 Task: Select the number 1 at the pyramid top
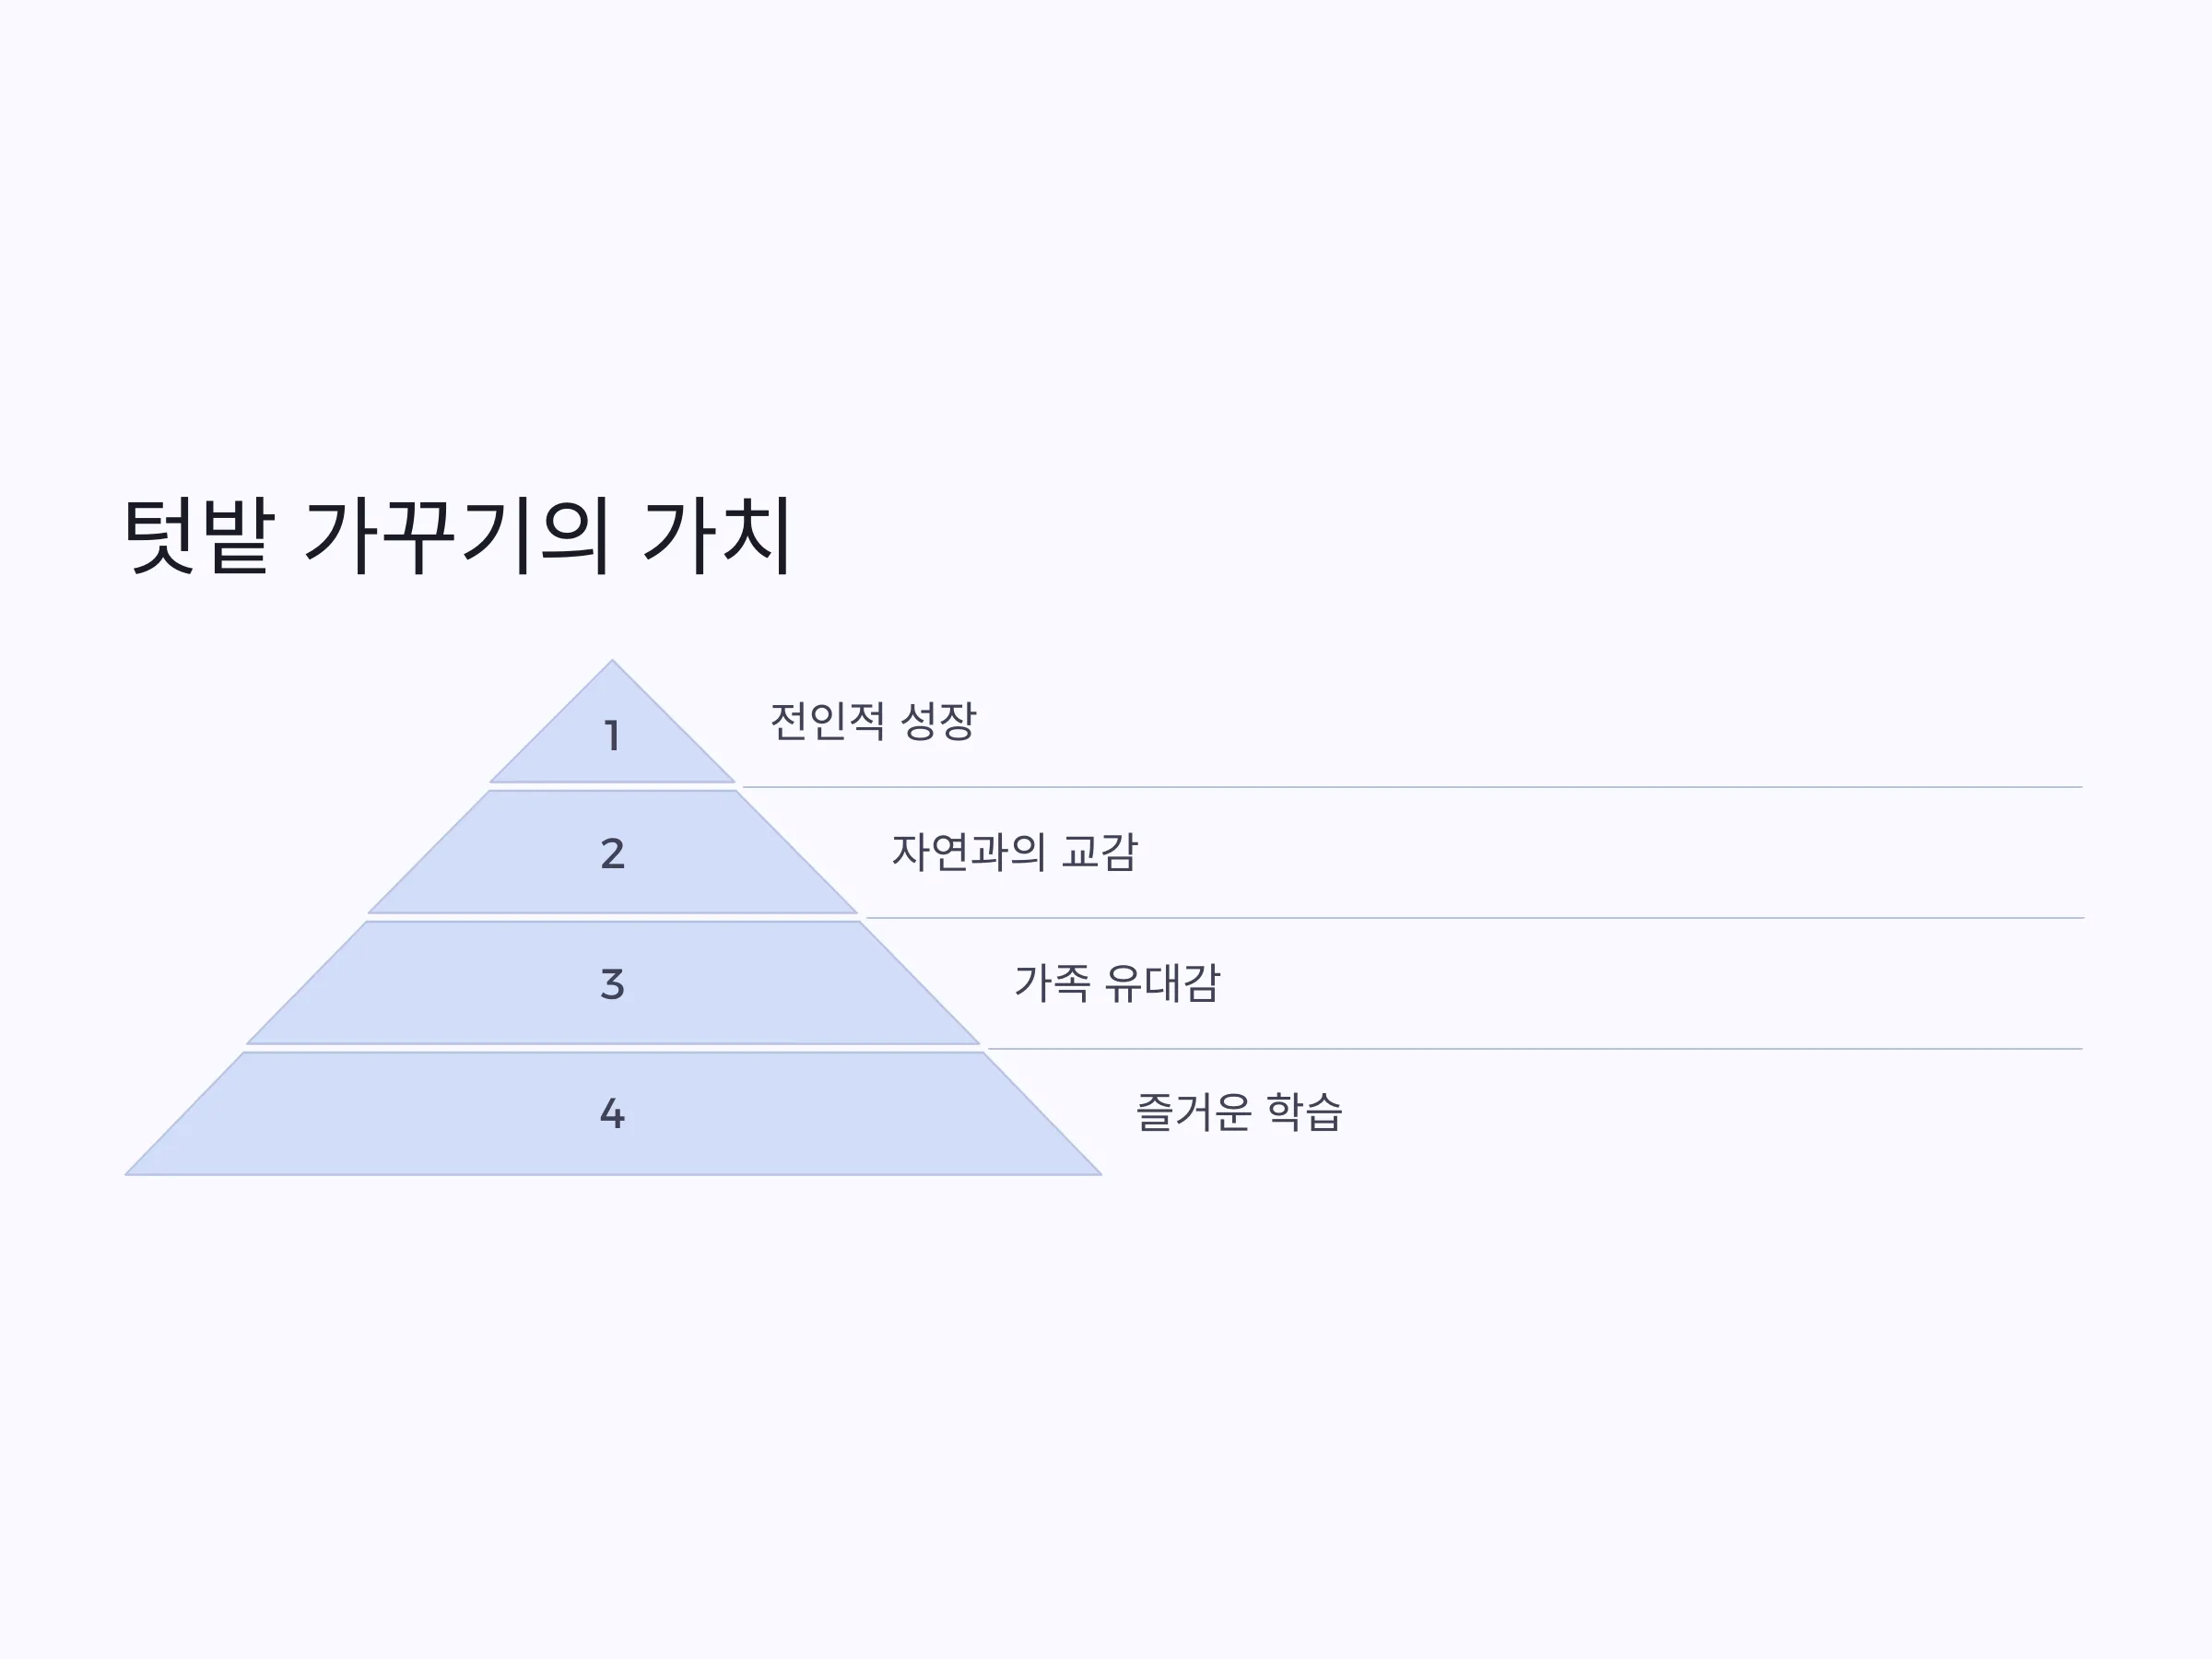(x=613, y=737)
